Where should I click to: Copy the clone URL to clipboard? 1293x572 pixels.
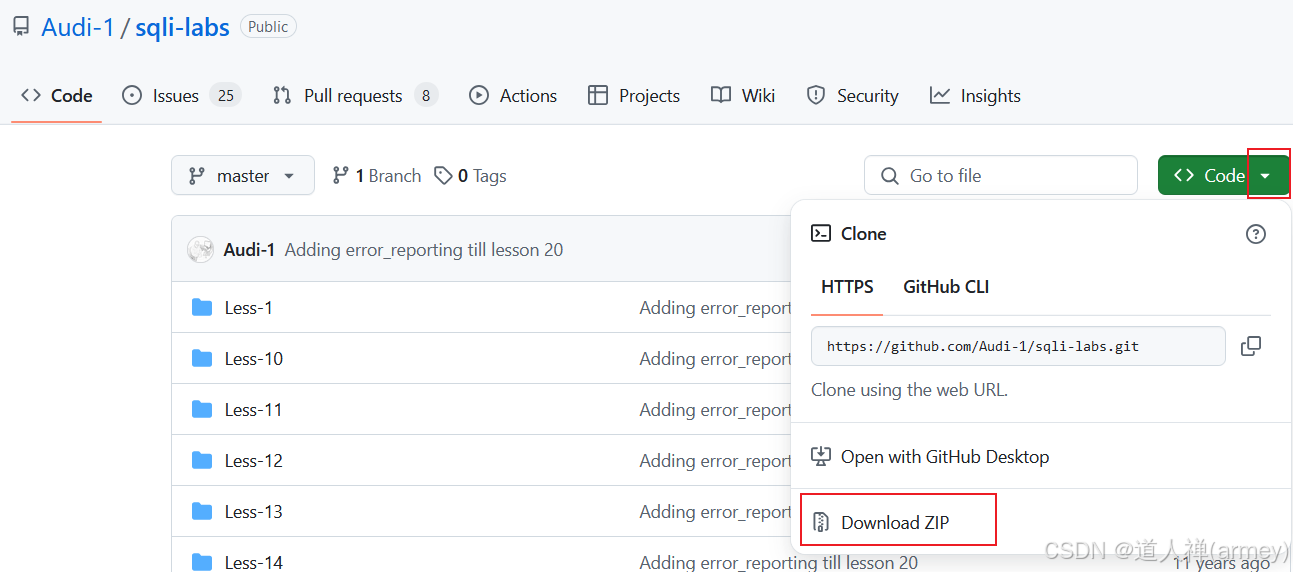pyautogui.click(x=1251, y=346)
